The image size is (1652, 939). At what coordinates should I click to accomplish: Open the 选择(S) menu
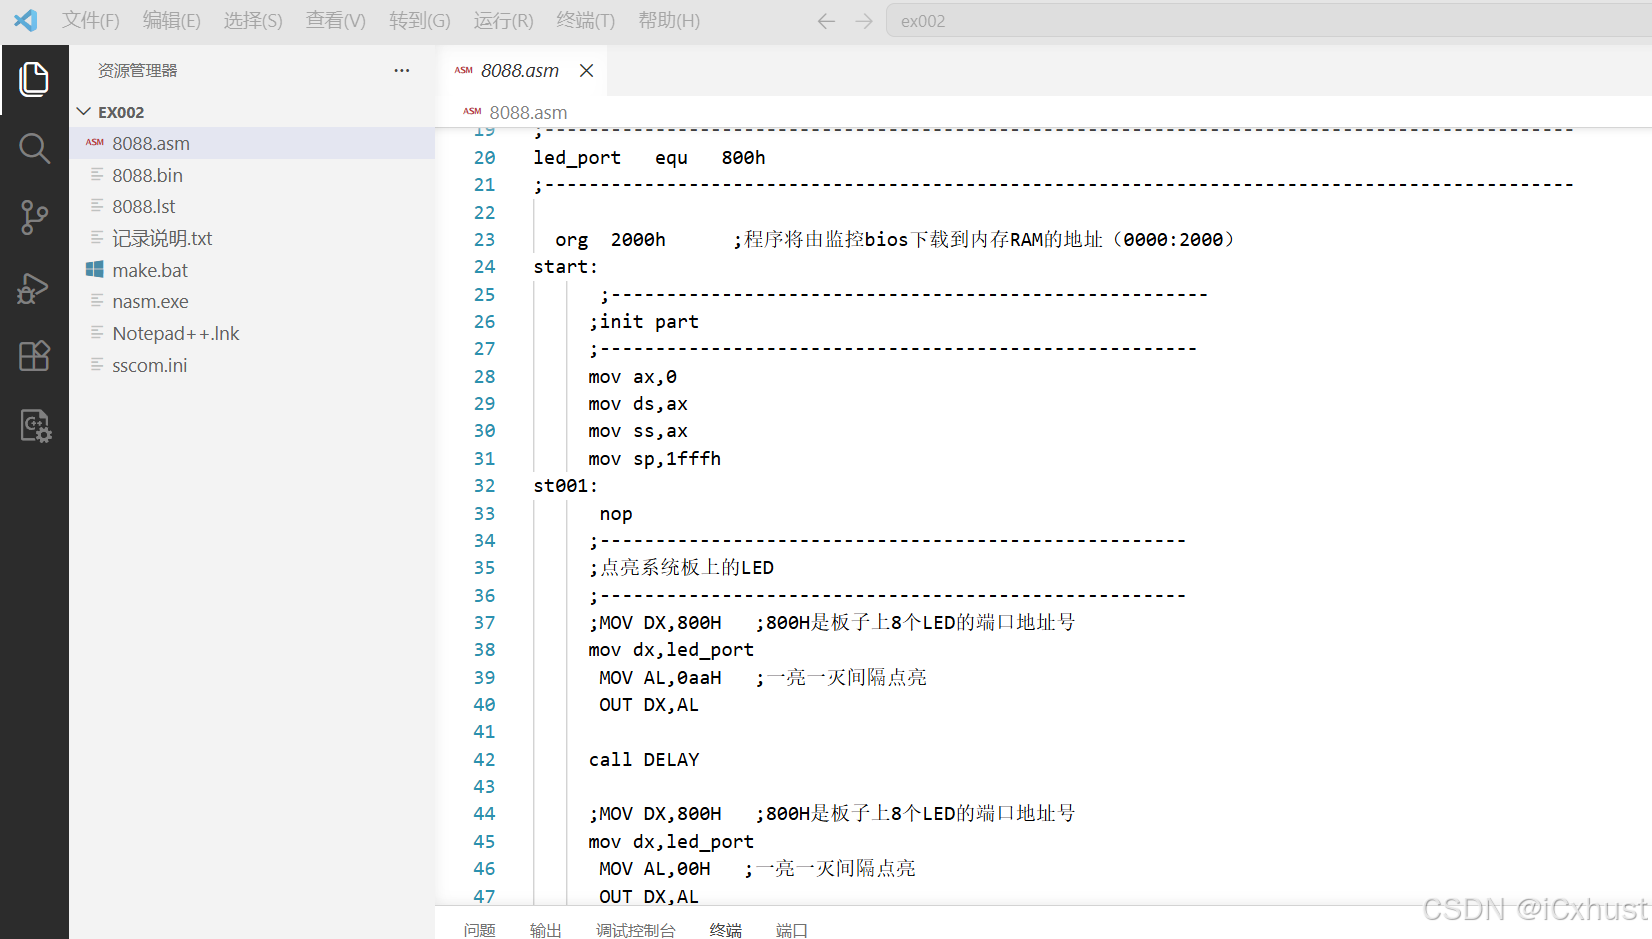253,20
